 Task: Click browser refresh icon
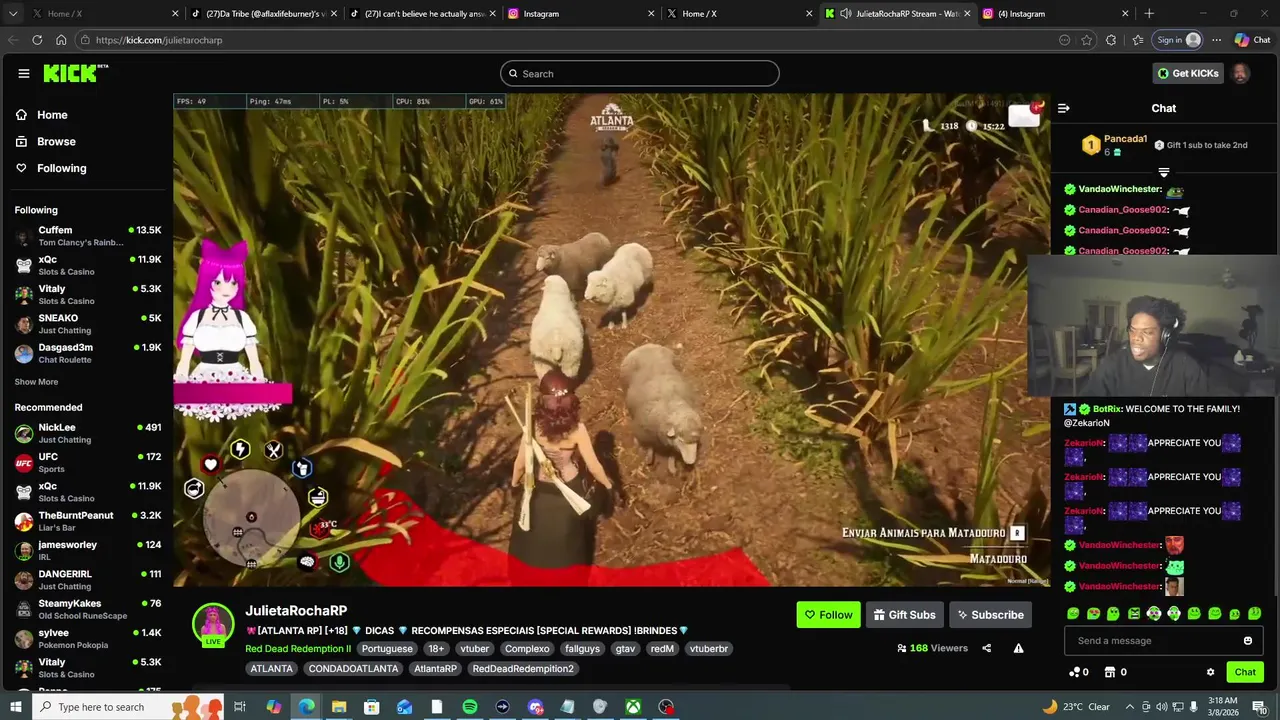[x=37, y=40]
